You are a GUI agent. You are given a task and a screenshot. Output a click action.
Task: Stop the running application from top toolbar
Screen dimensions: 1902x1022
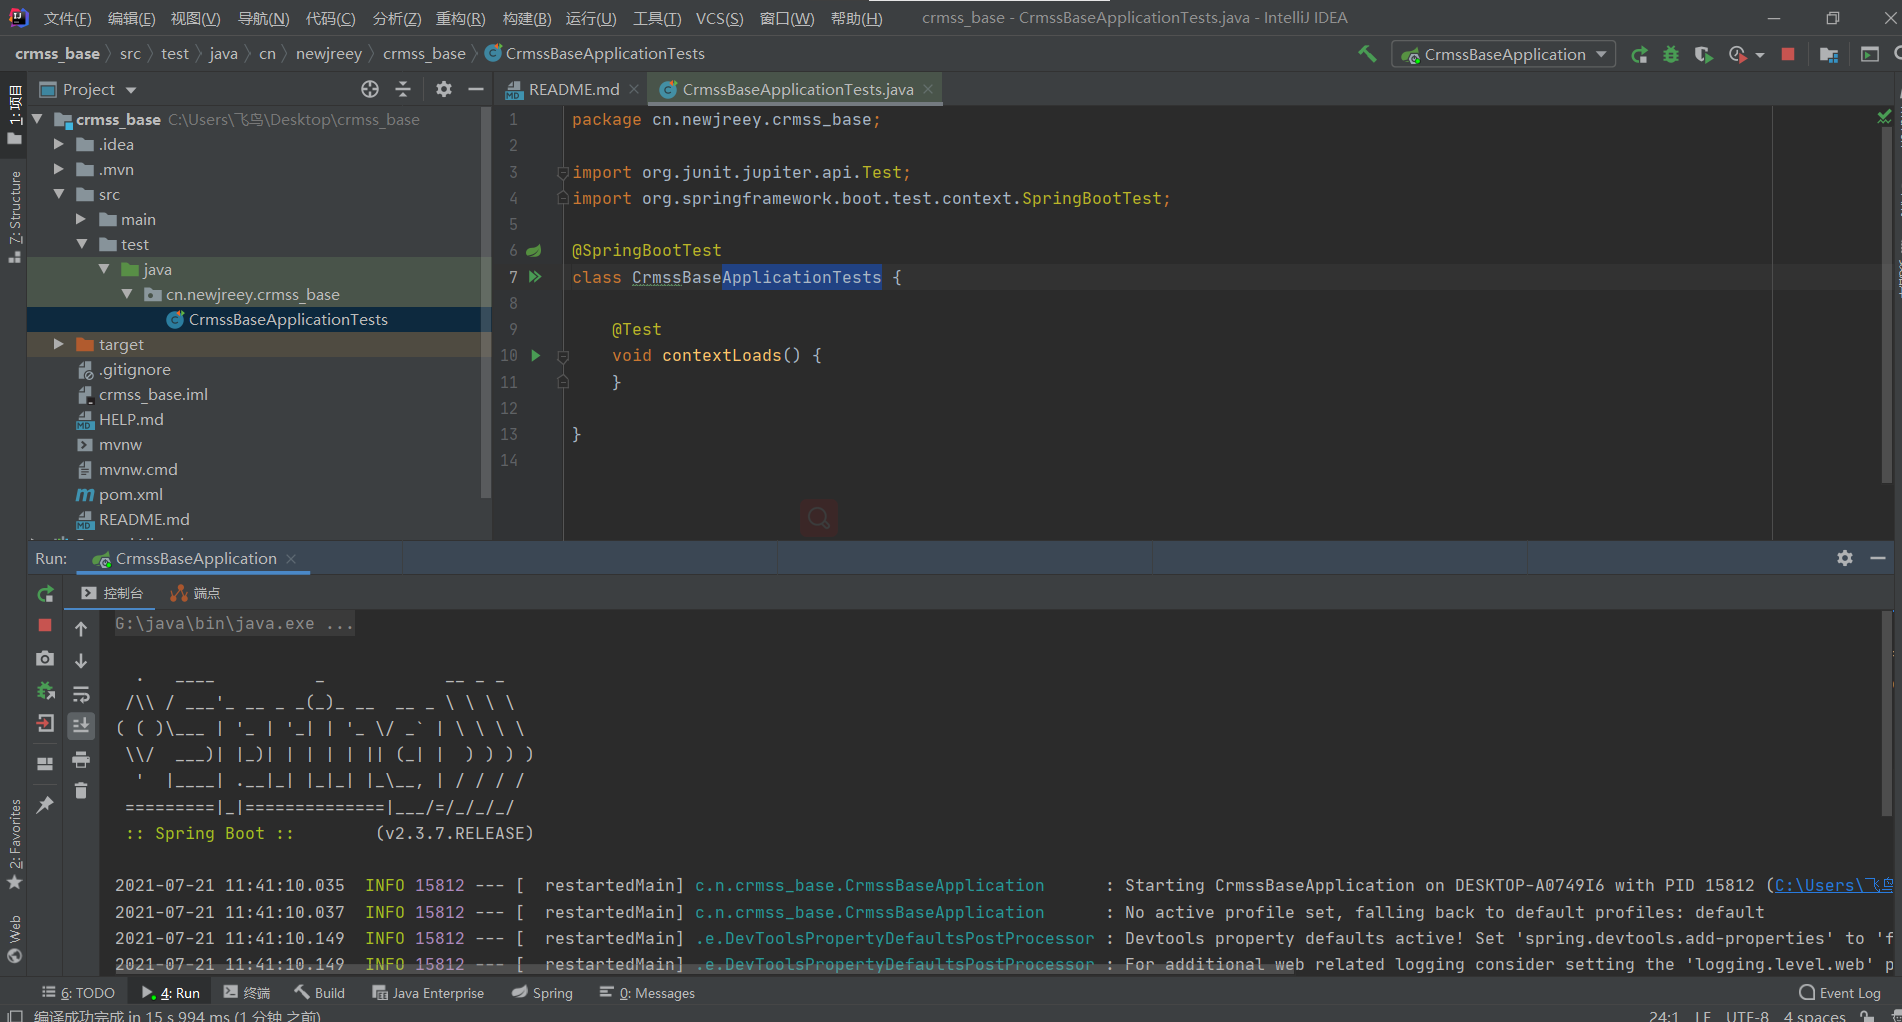(x=1788, y=55)
